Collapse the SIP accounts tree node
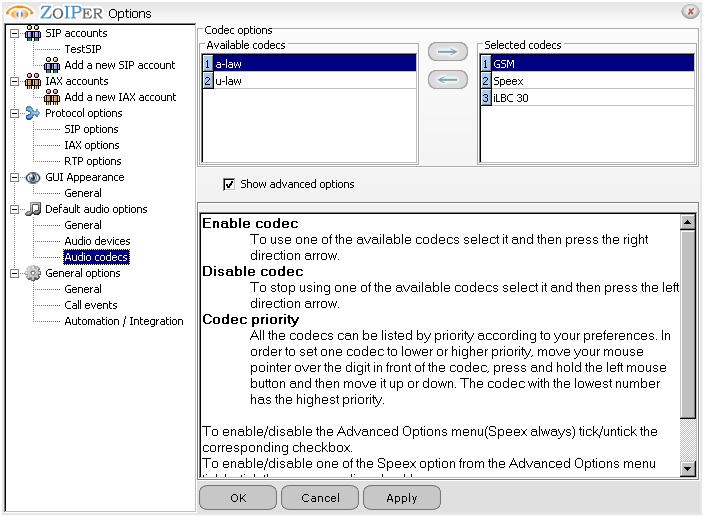Screen dimensions: 704x517 14,33
